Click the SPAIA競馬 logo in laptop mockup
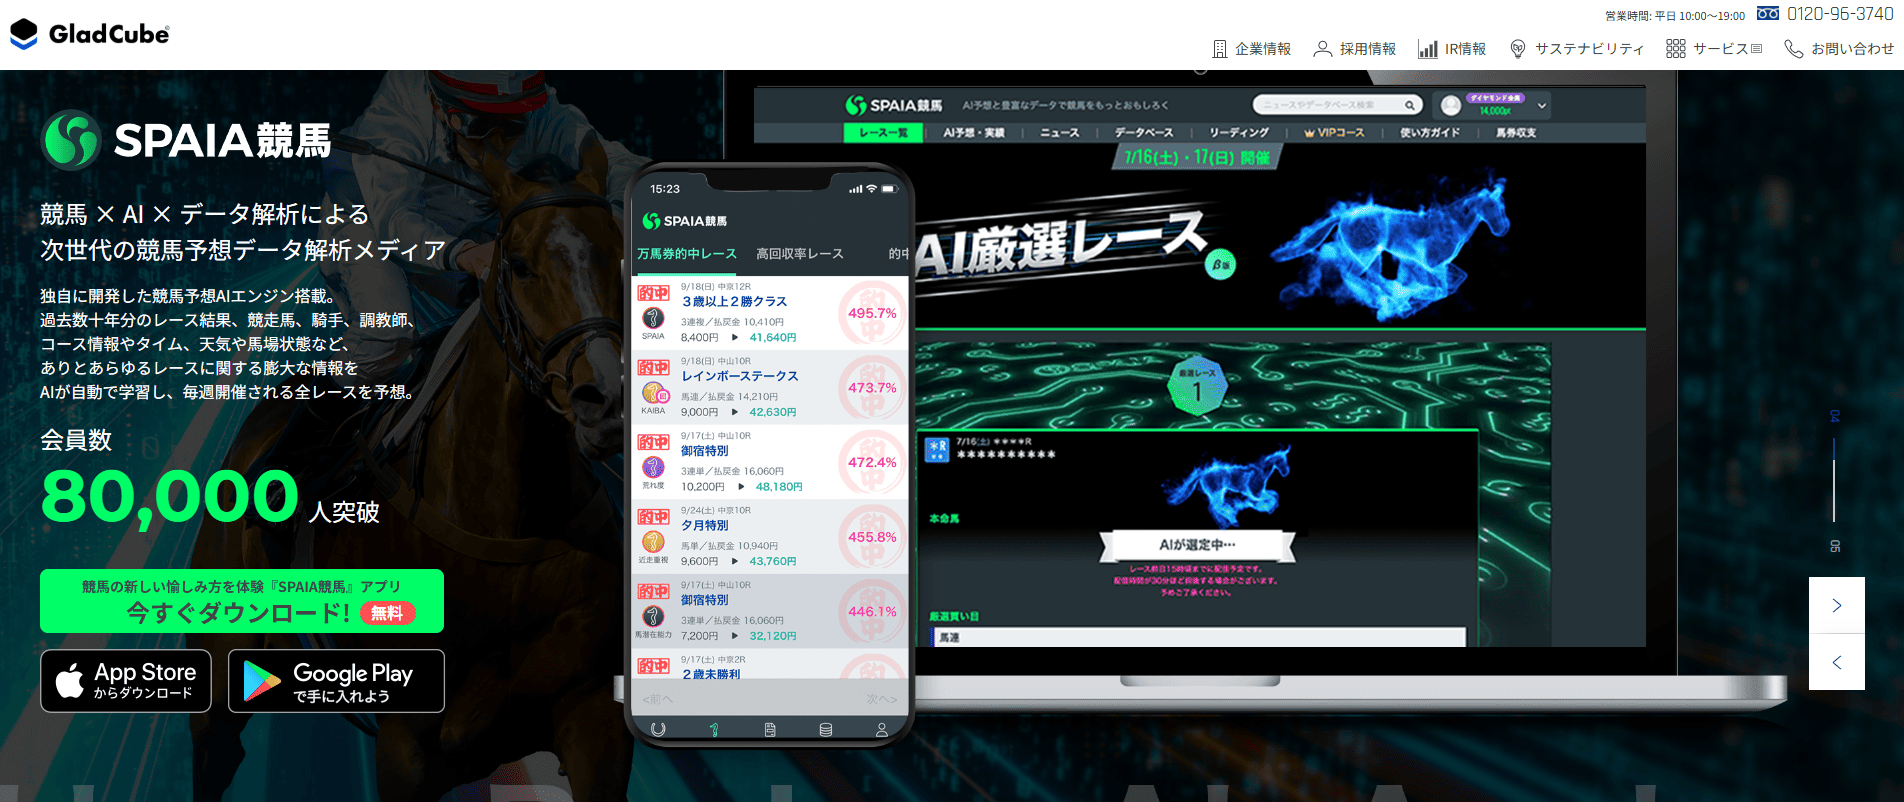1904x802 pixels. point(894,105)
